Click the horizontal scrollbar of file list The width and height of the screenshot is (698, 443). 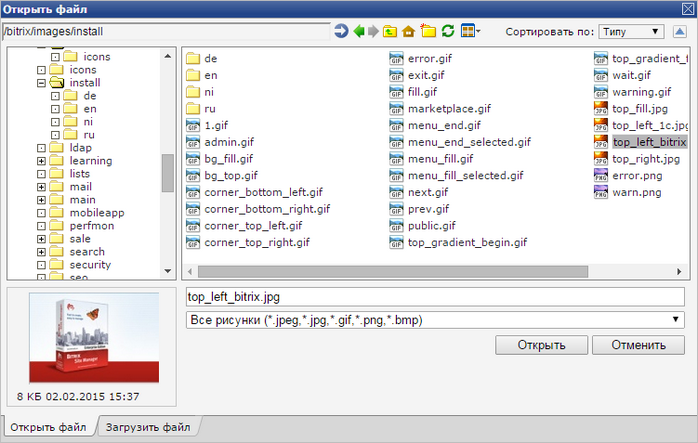[x=393, y=272]
